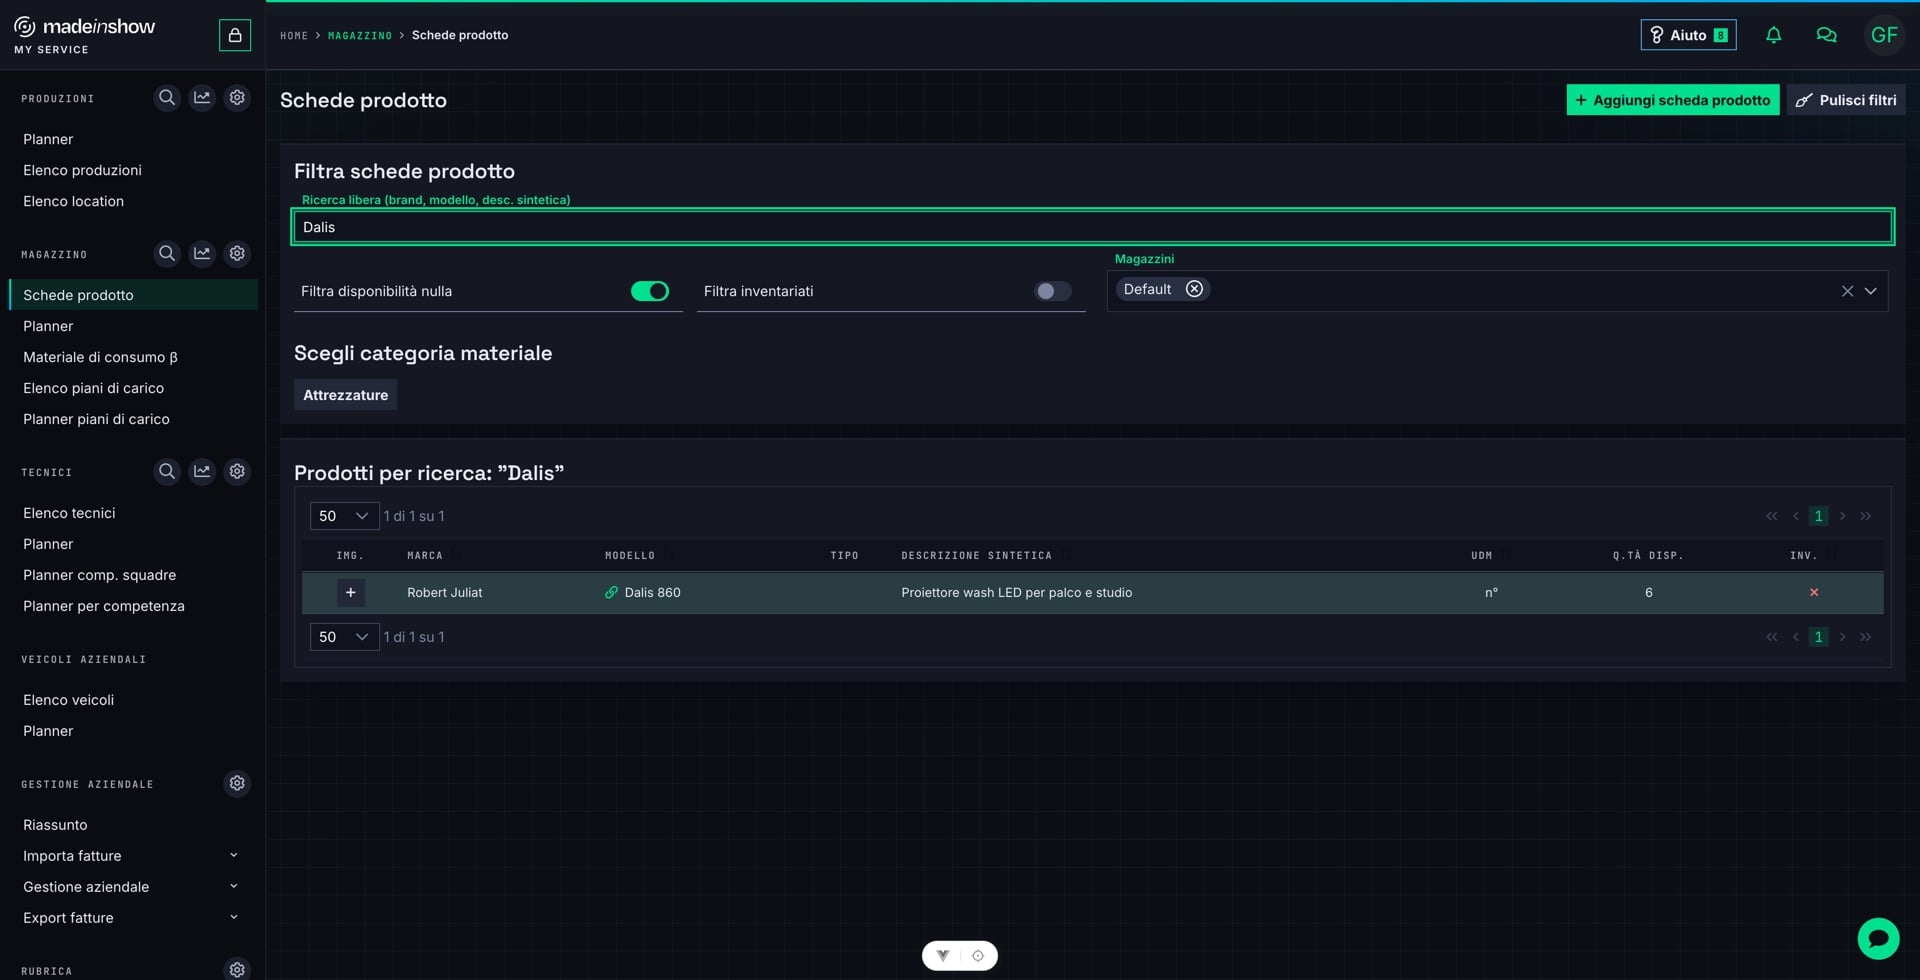Screen dimensions: 1920x980
Task: Clear all selected warehouses with the X
Action: coord(1847,291)
